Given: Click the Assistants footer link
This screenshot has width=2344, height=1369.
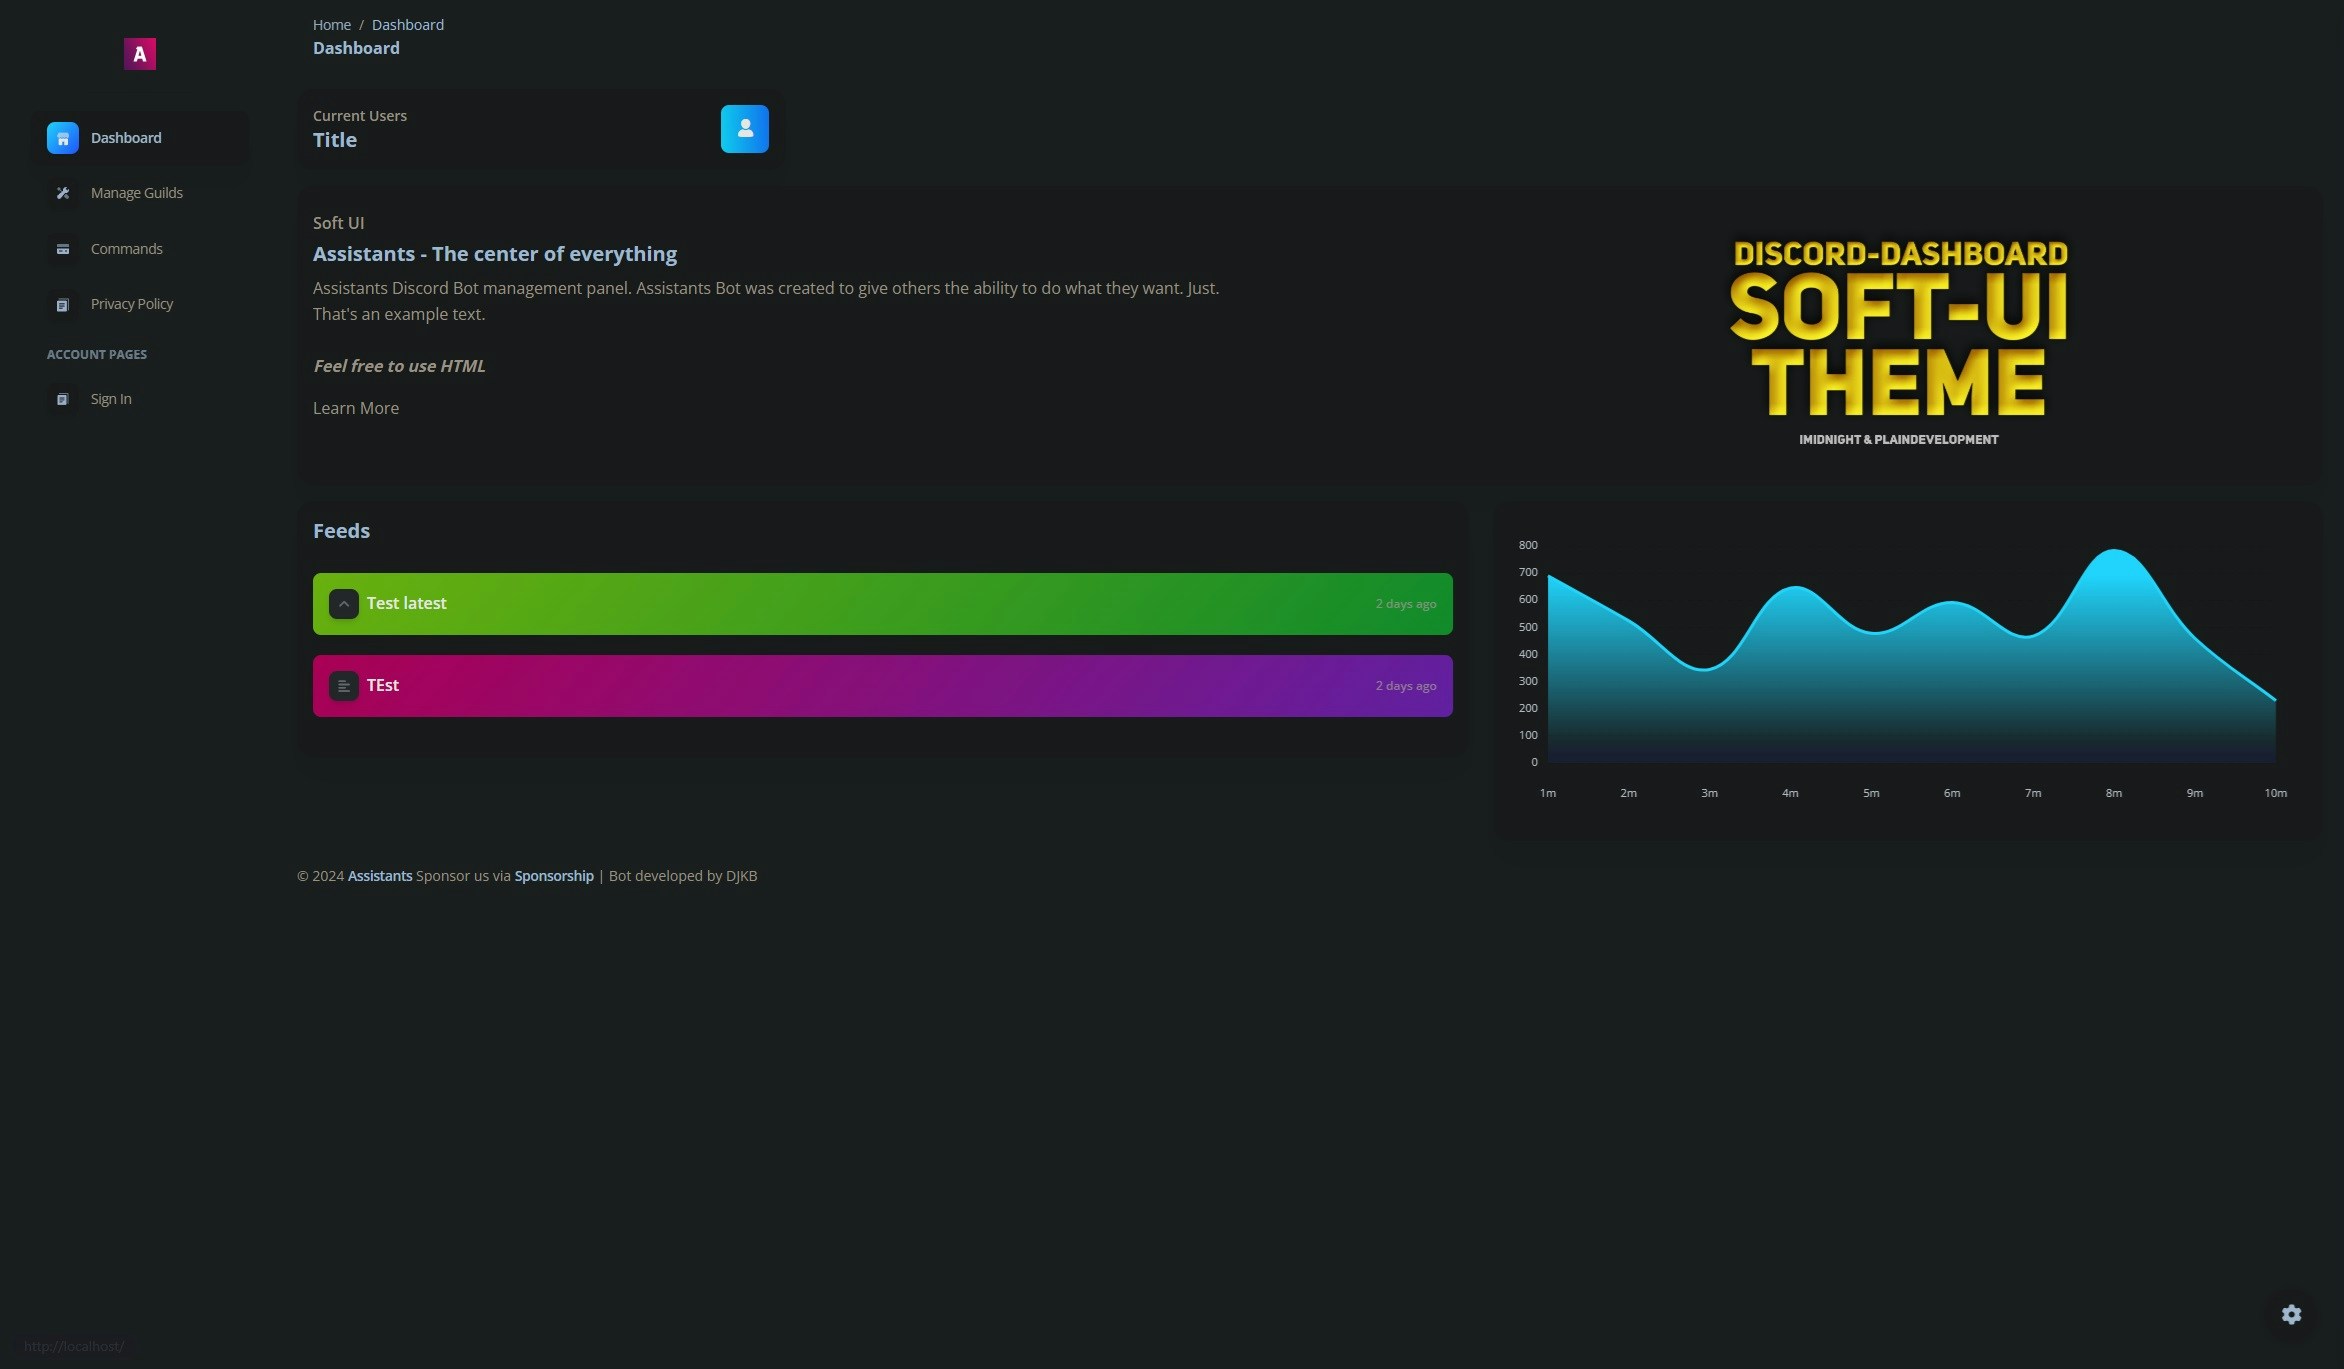Looking at the screenshot, I should [379, 876].
